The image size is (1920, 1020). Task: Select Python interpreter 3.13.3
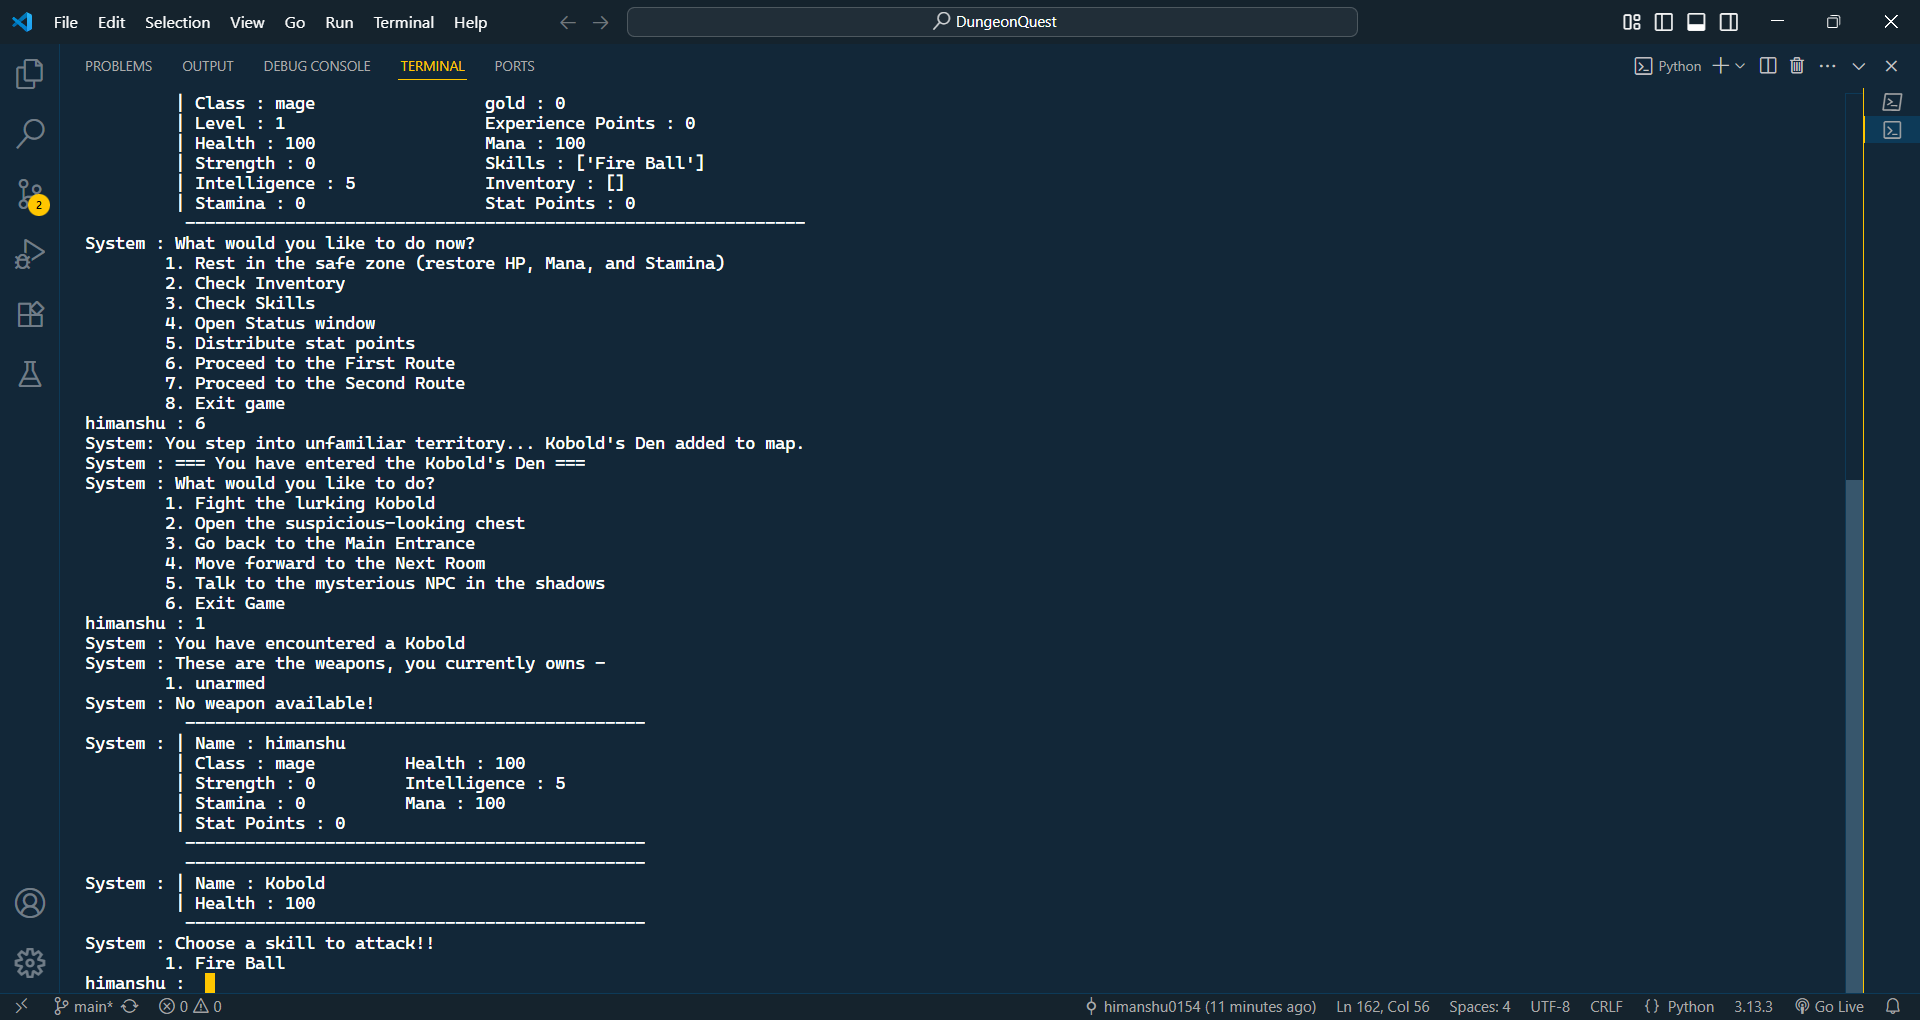click(x=1753, y=1007)
